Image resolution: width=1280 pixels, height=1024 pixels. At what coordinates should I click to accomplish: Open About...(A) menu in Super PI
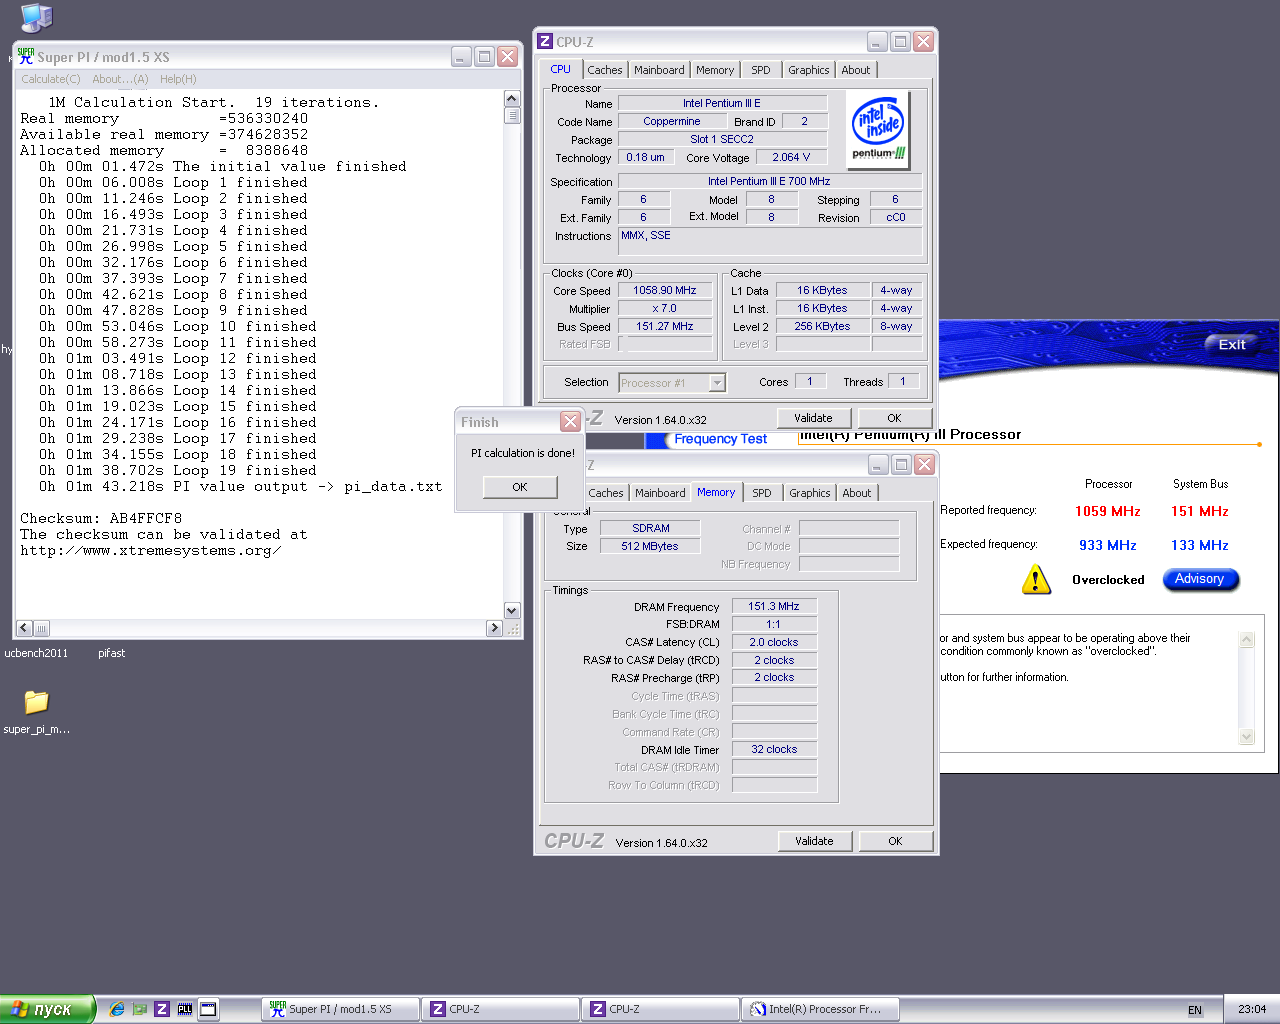[120, 79]
